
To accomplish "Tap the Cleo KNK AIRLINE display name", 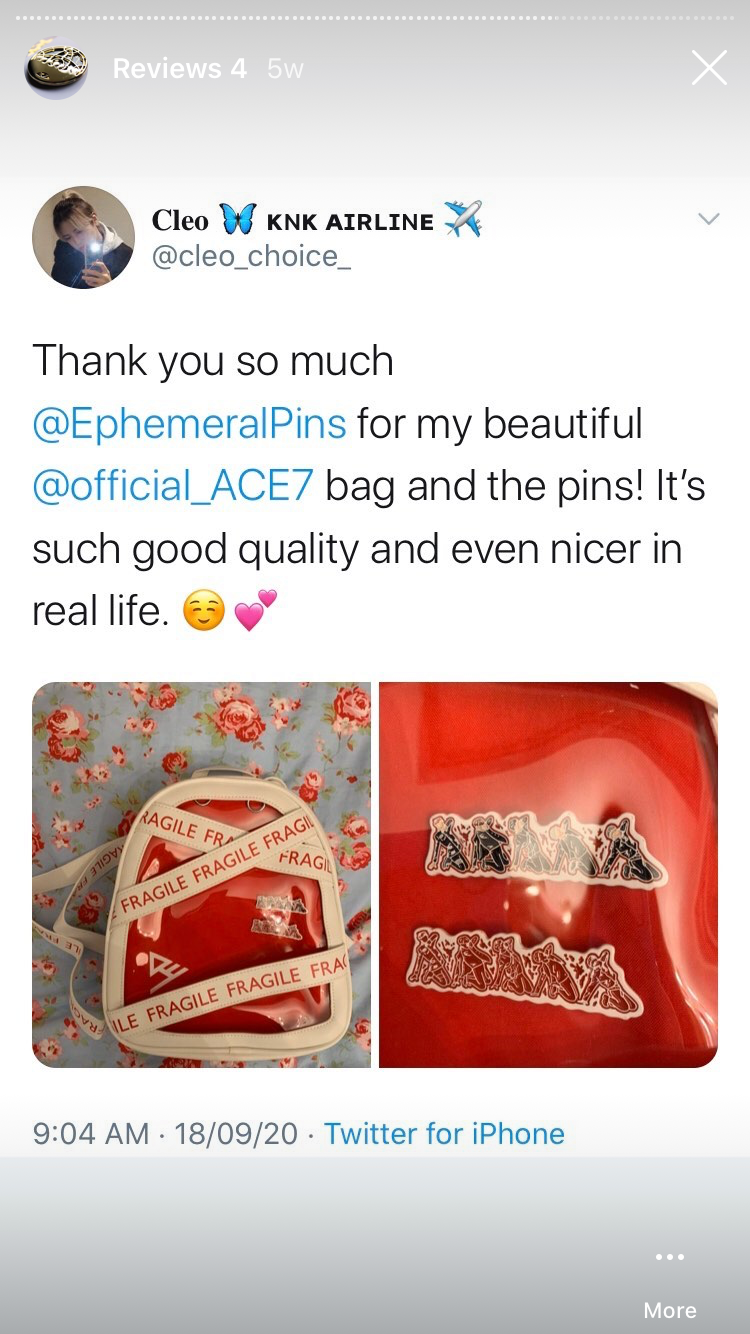I will click(316, 219).
